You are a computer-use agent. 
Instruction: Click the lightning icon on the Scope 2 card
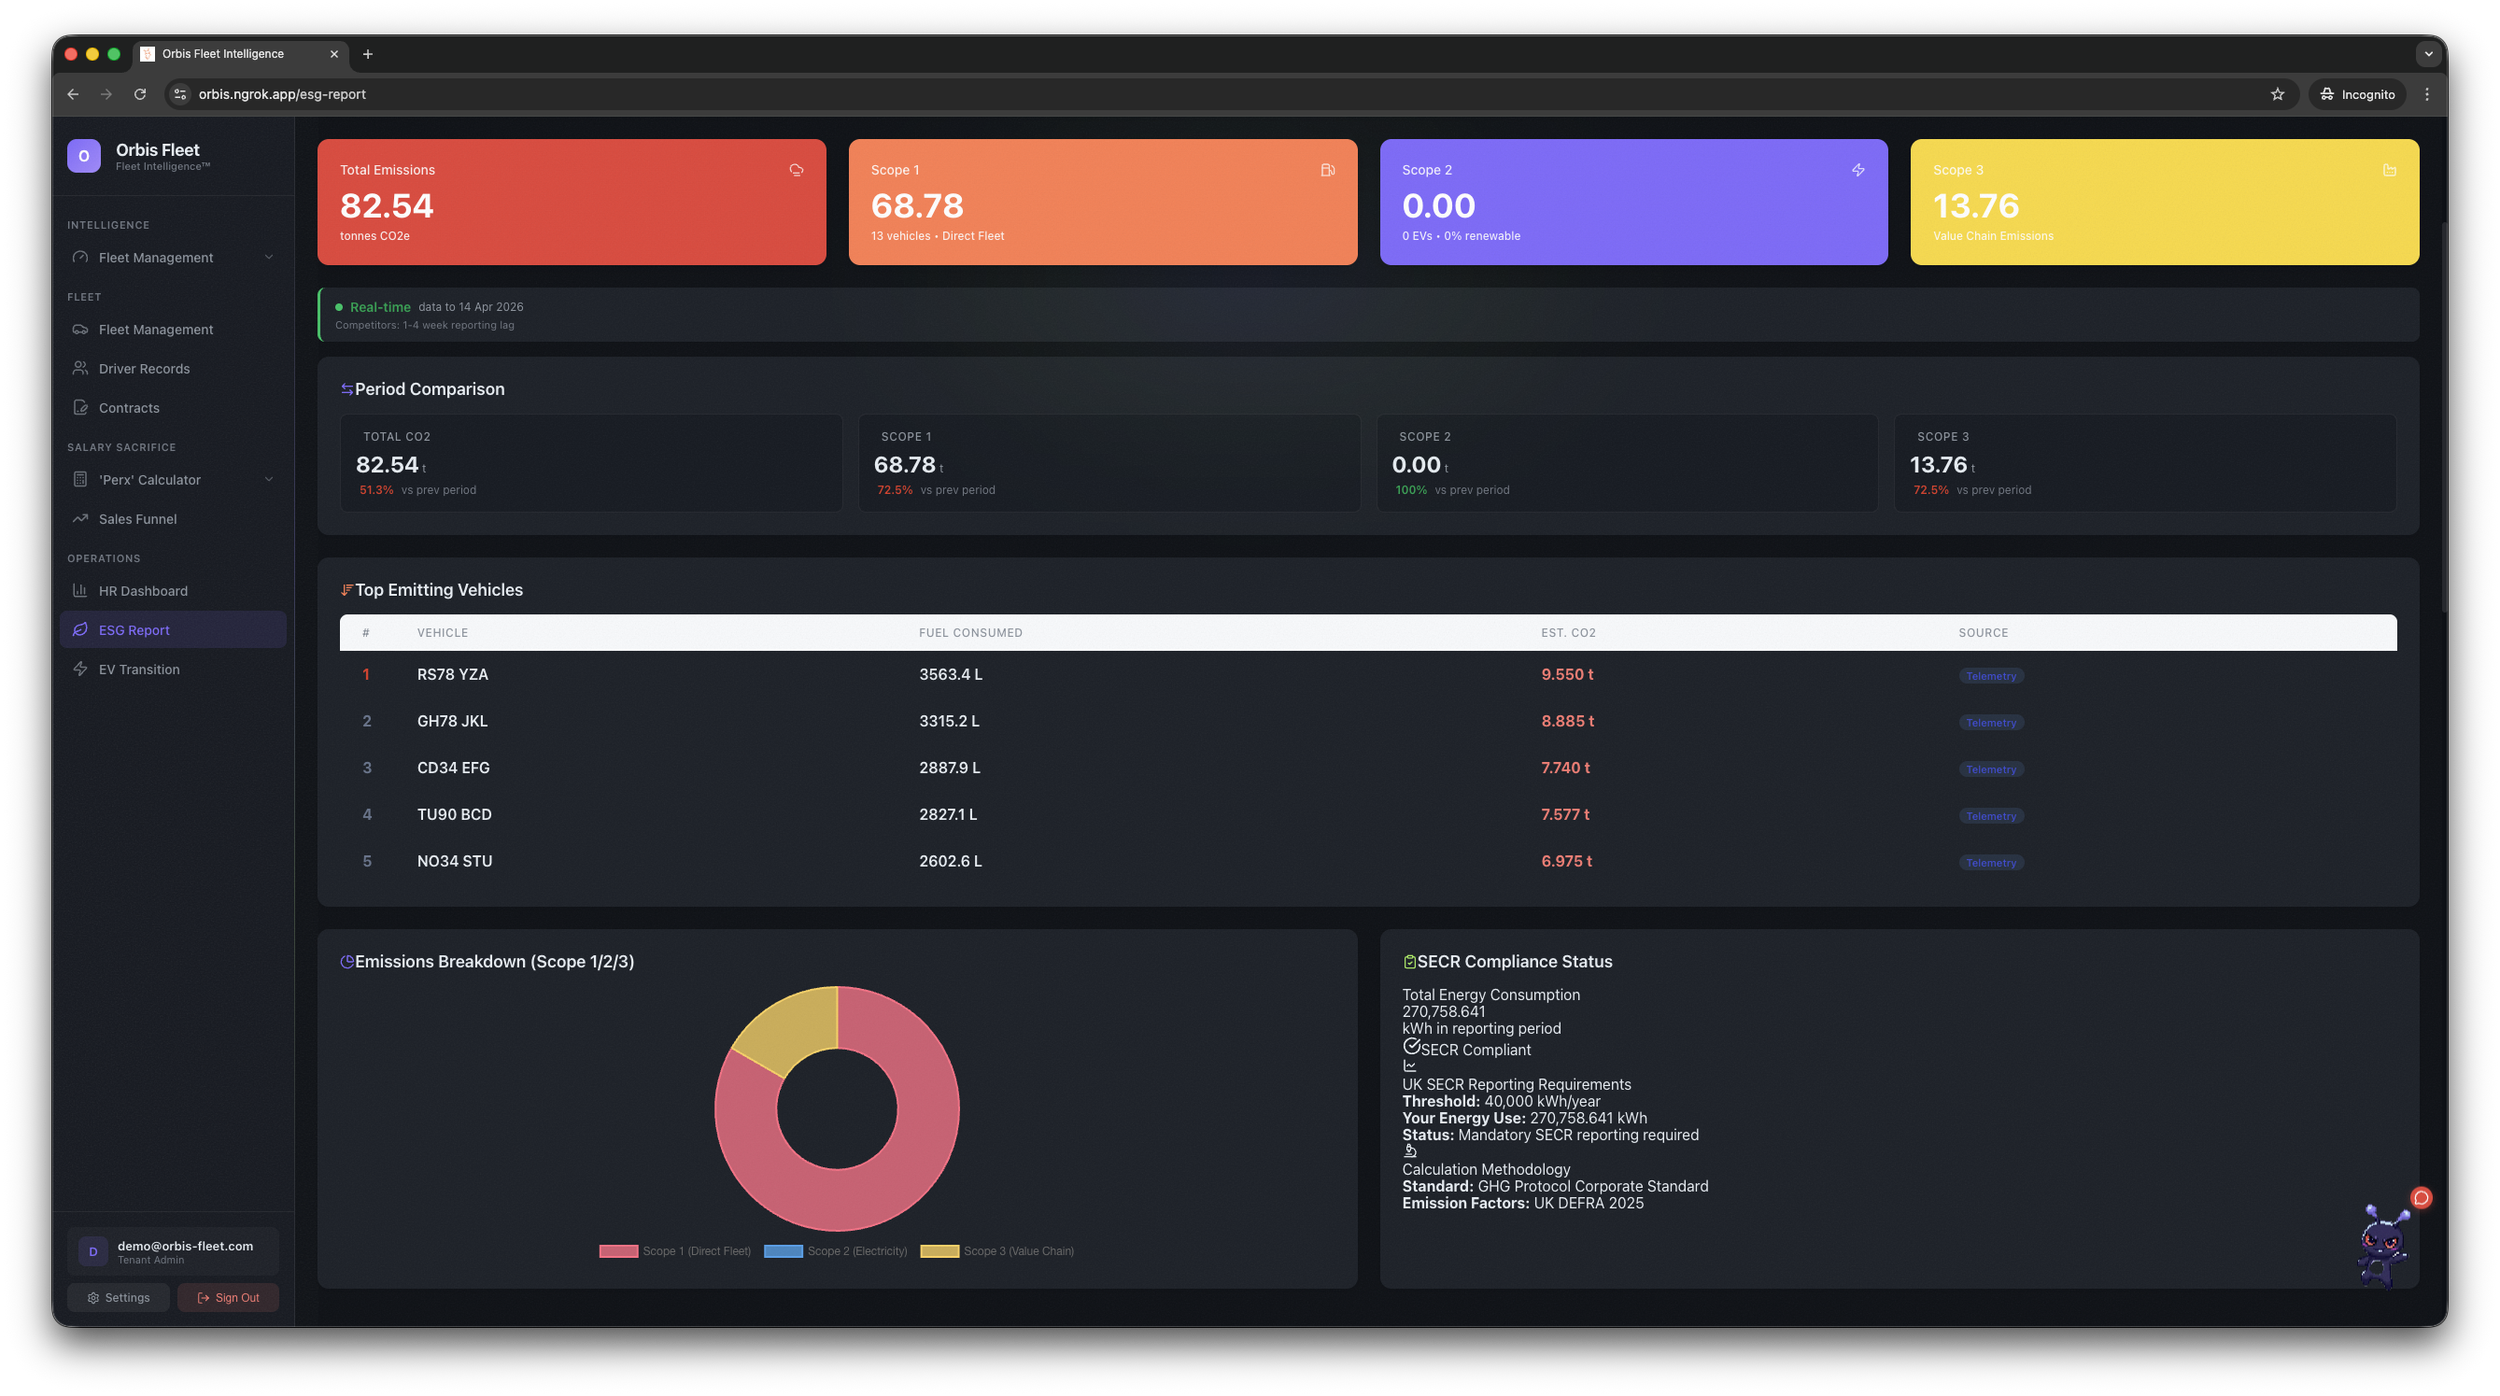pos(1858,170)
